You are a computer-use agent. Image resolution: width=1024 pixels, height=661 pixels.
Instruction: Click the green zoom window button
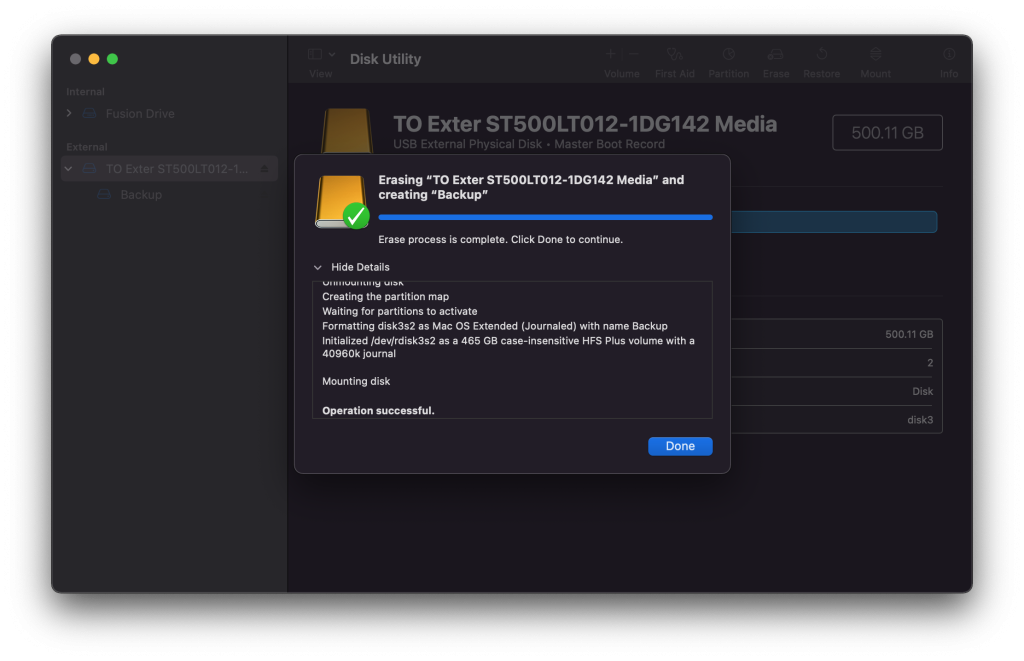(x=112, y=59)
